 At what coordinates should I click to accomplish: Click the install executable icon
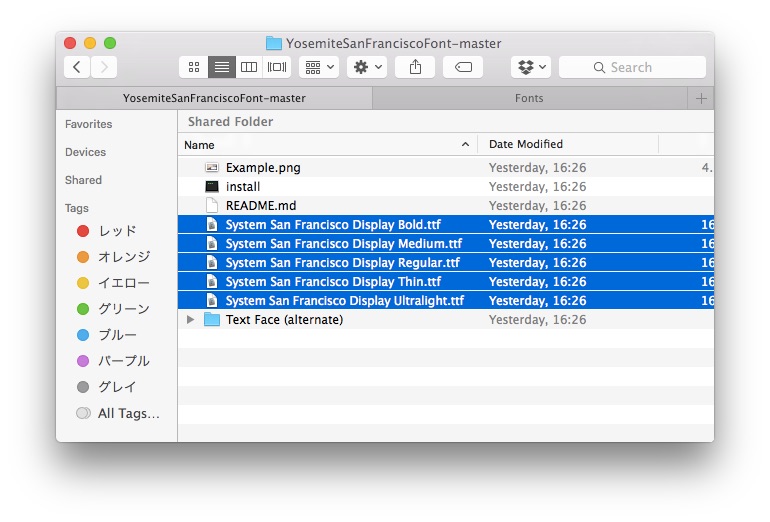(x=212, y=187)
